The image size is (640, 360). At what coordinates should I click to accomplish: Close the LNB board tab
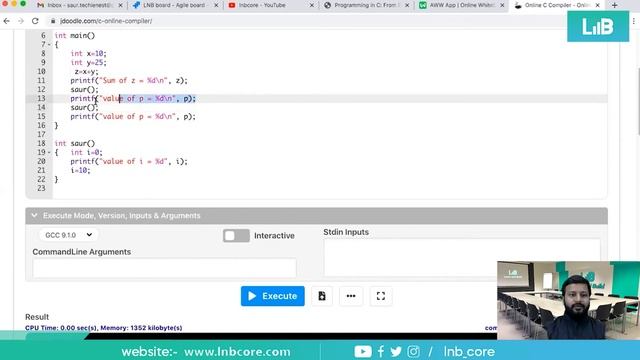pyautogui.click(x=216, y=5)
